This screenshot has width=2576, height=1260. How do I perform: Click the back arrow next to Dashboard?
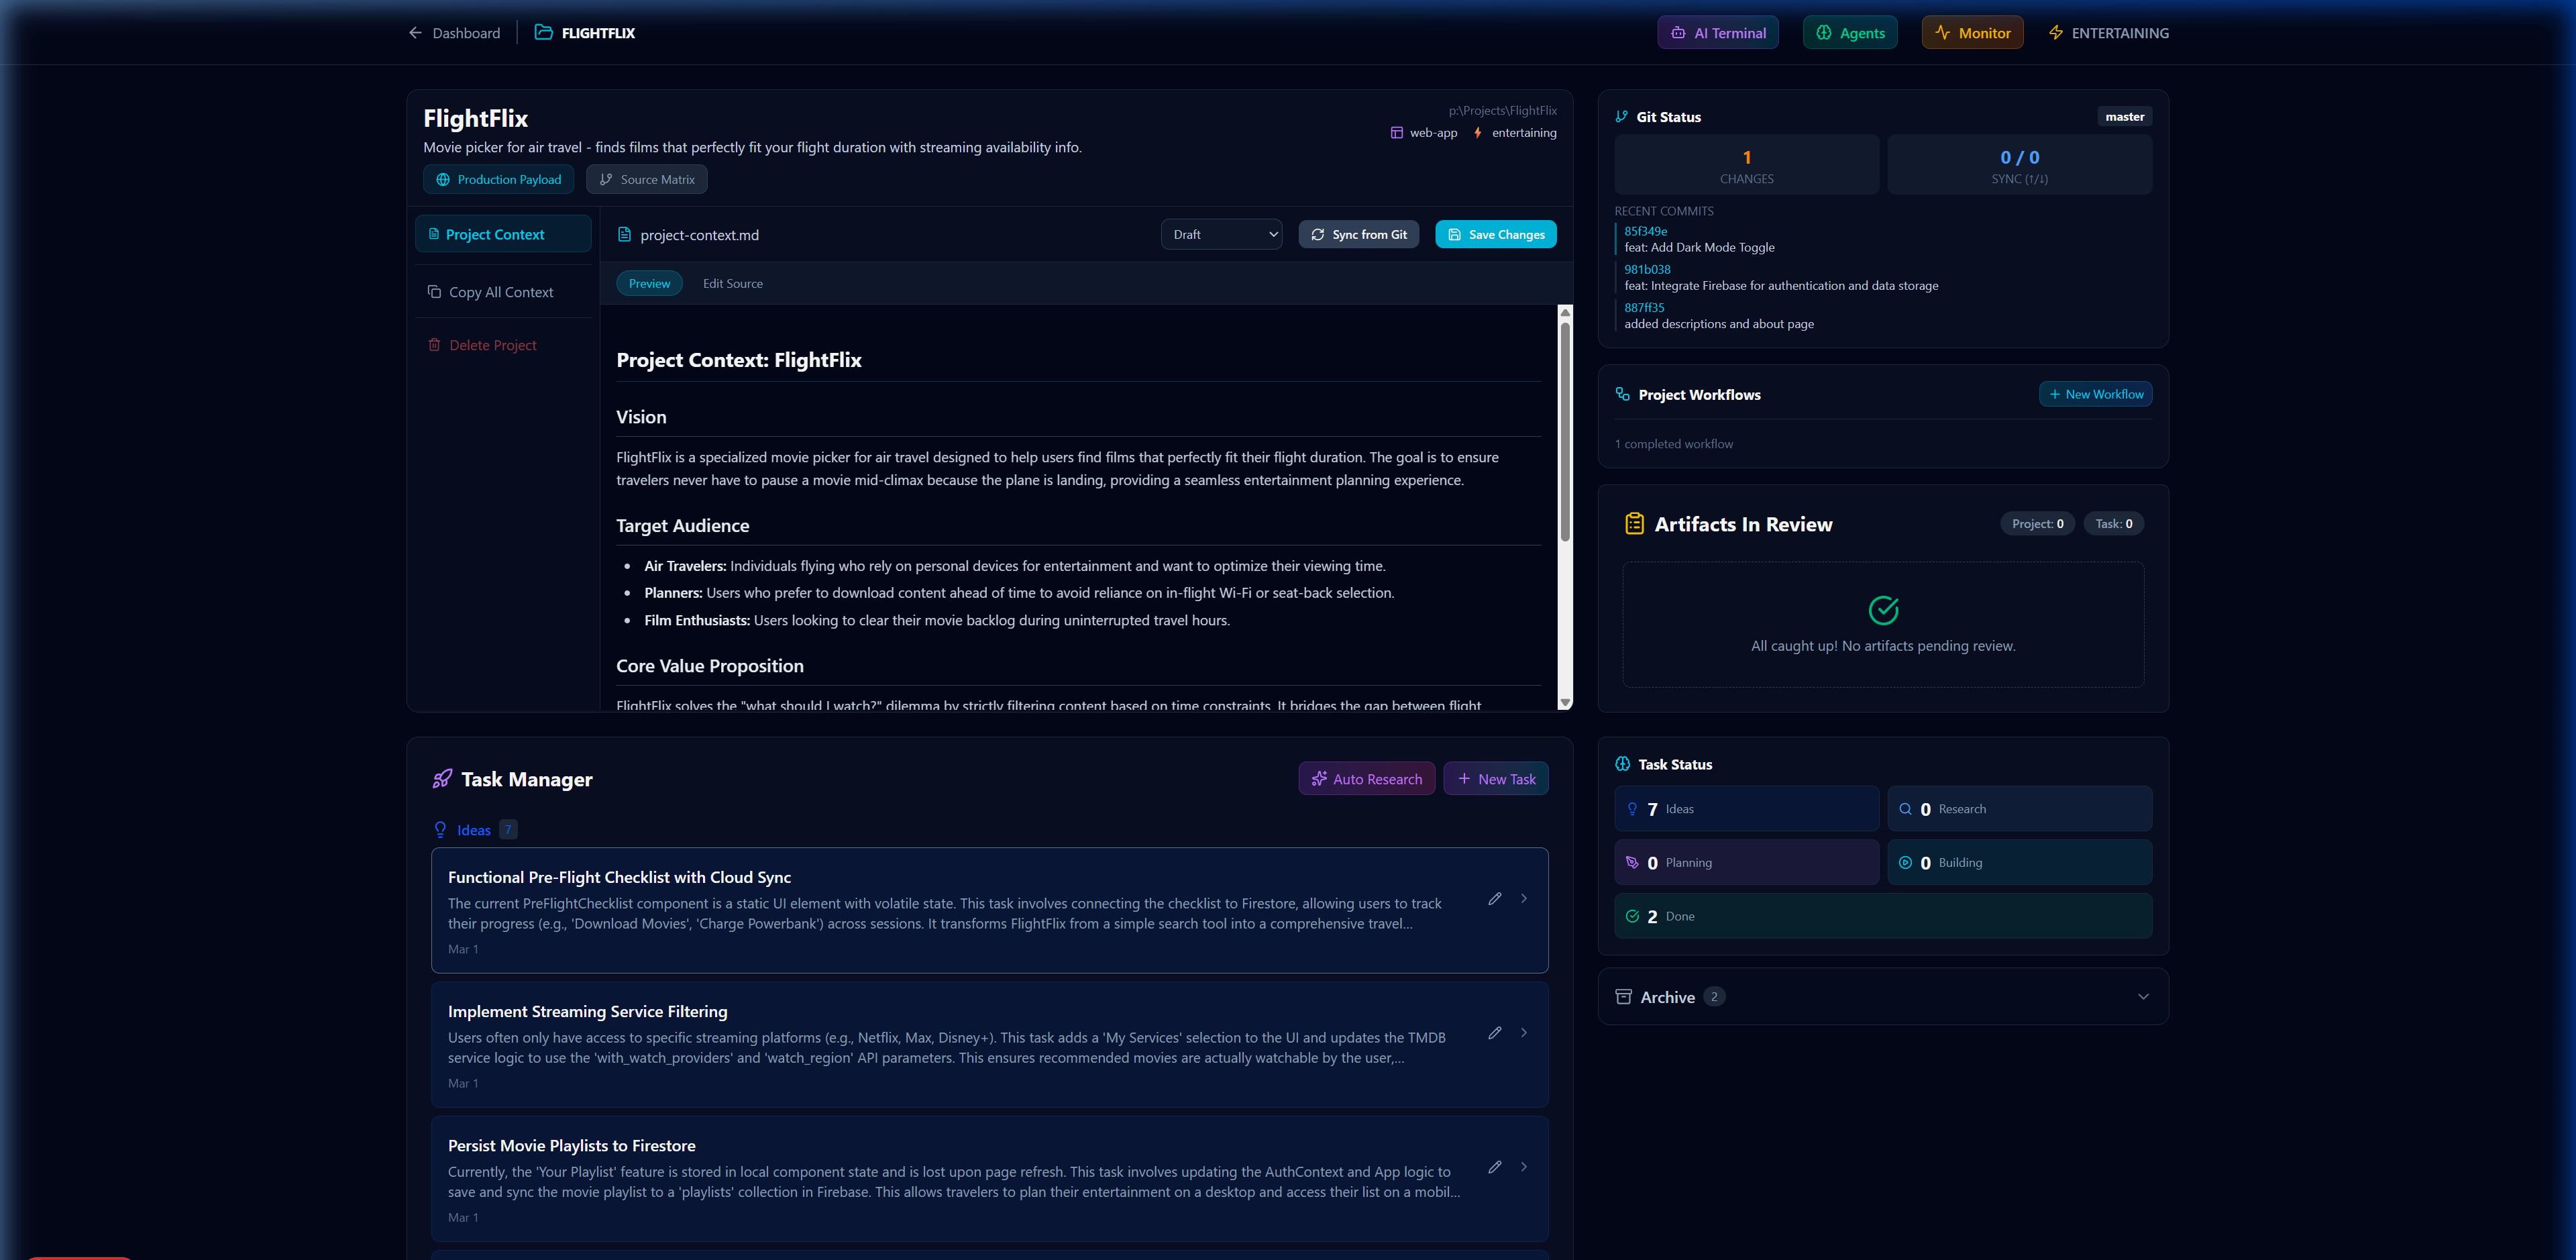point(415,33)
